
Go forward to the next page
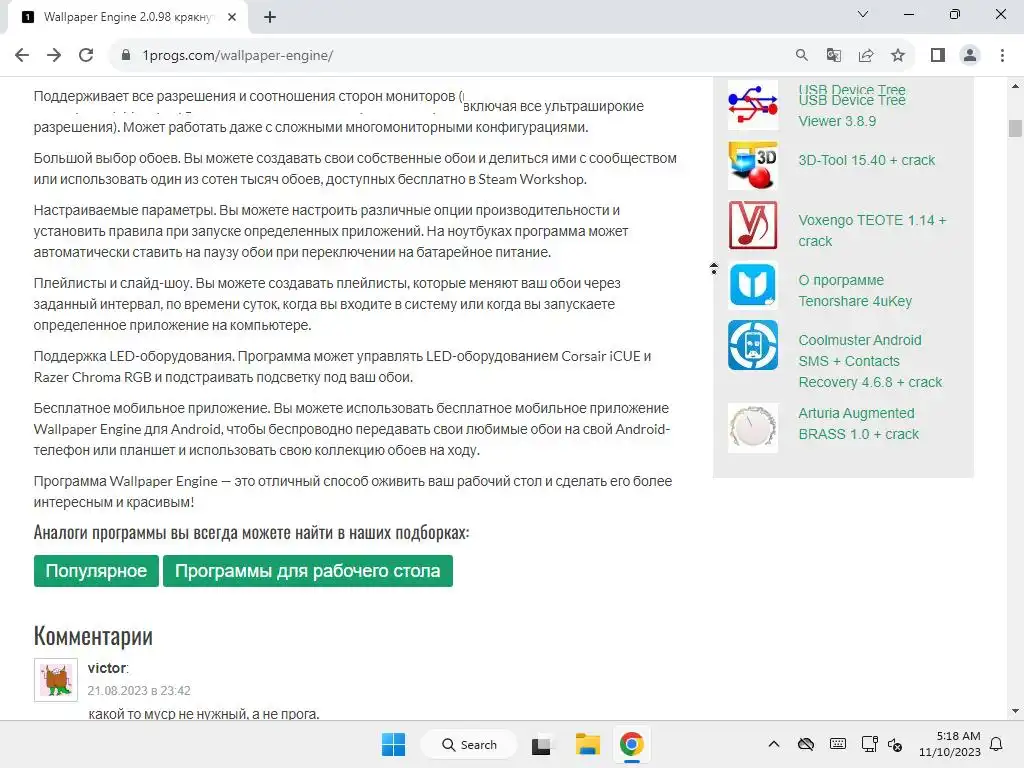click(54, 56)
